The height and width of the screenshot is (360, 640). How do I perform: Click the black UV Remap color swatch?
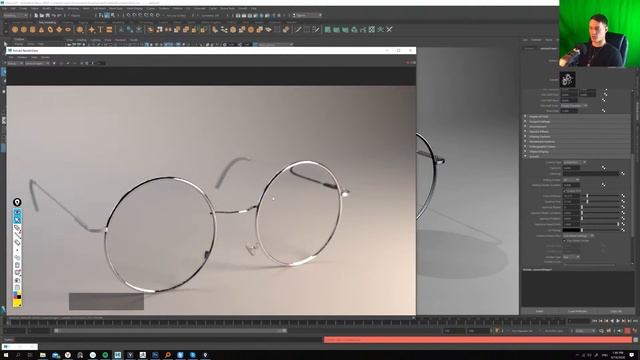tap(571, 230)
